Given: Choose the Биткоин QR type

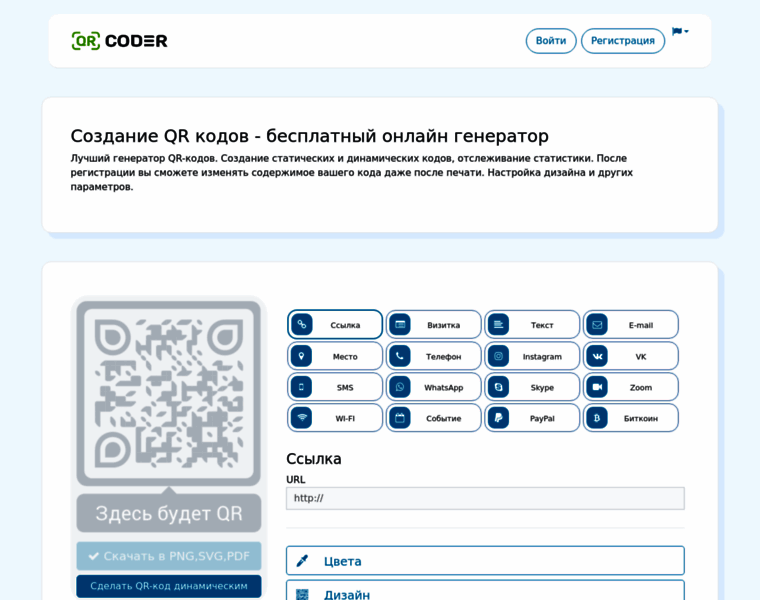Looking at the screenshot, I should click(x=631, y=418).
